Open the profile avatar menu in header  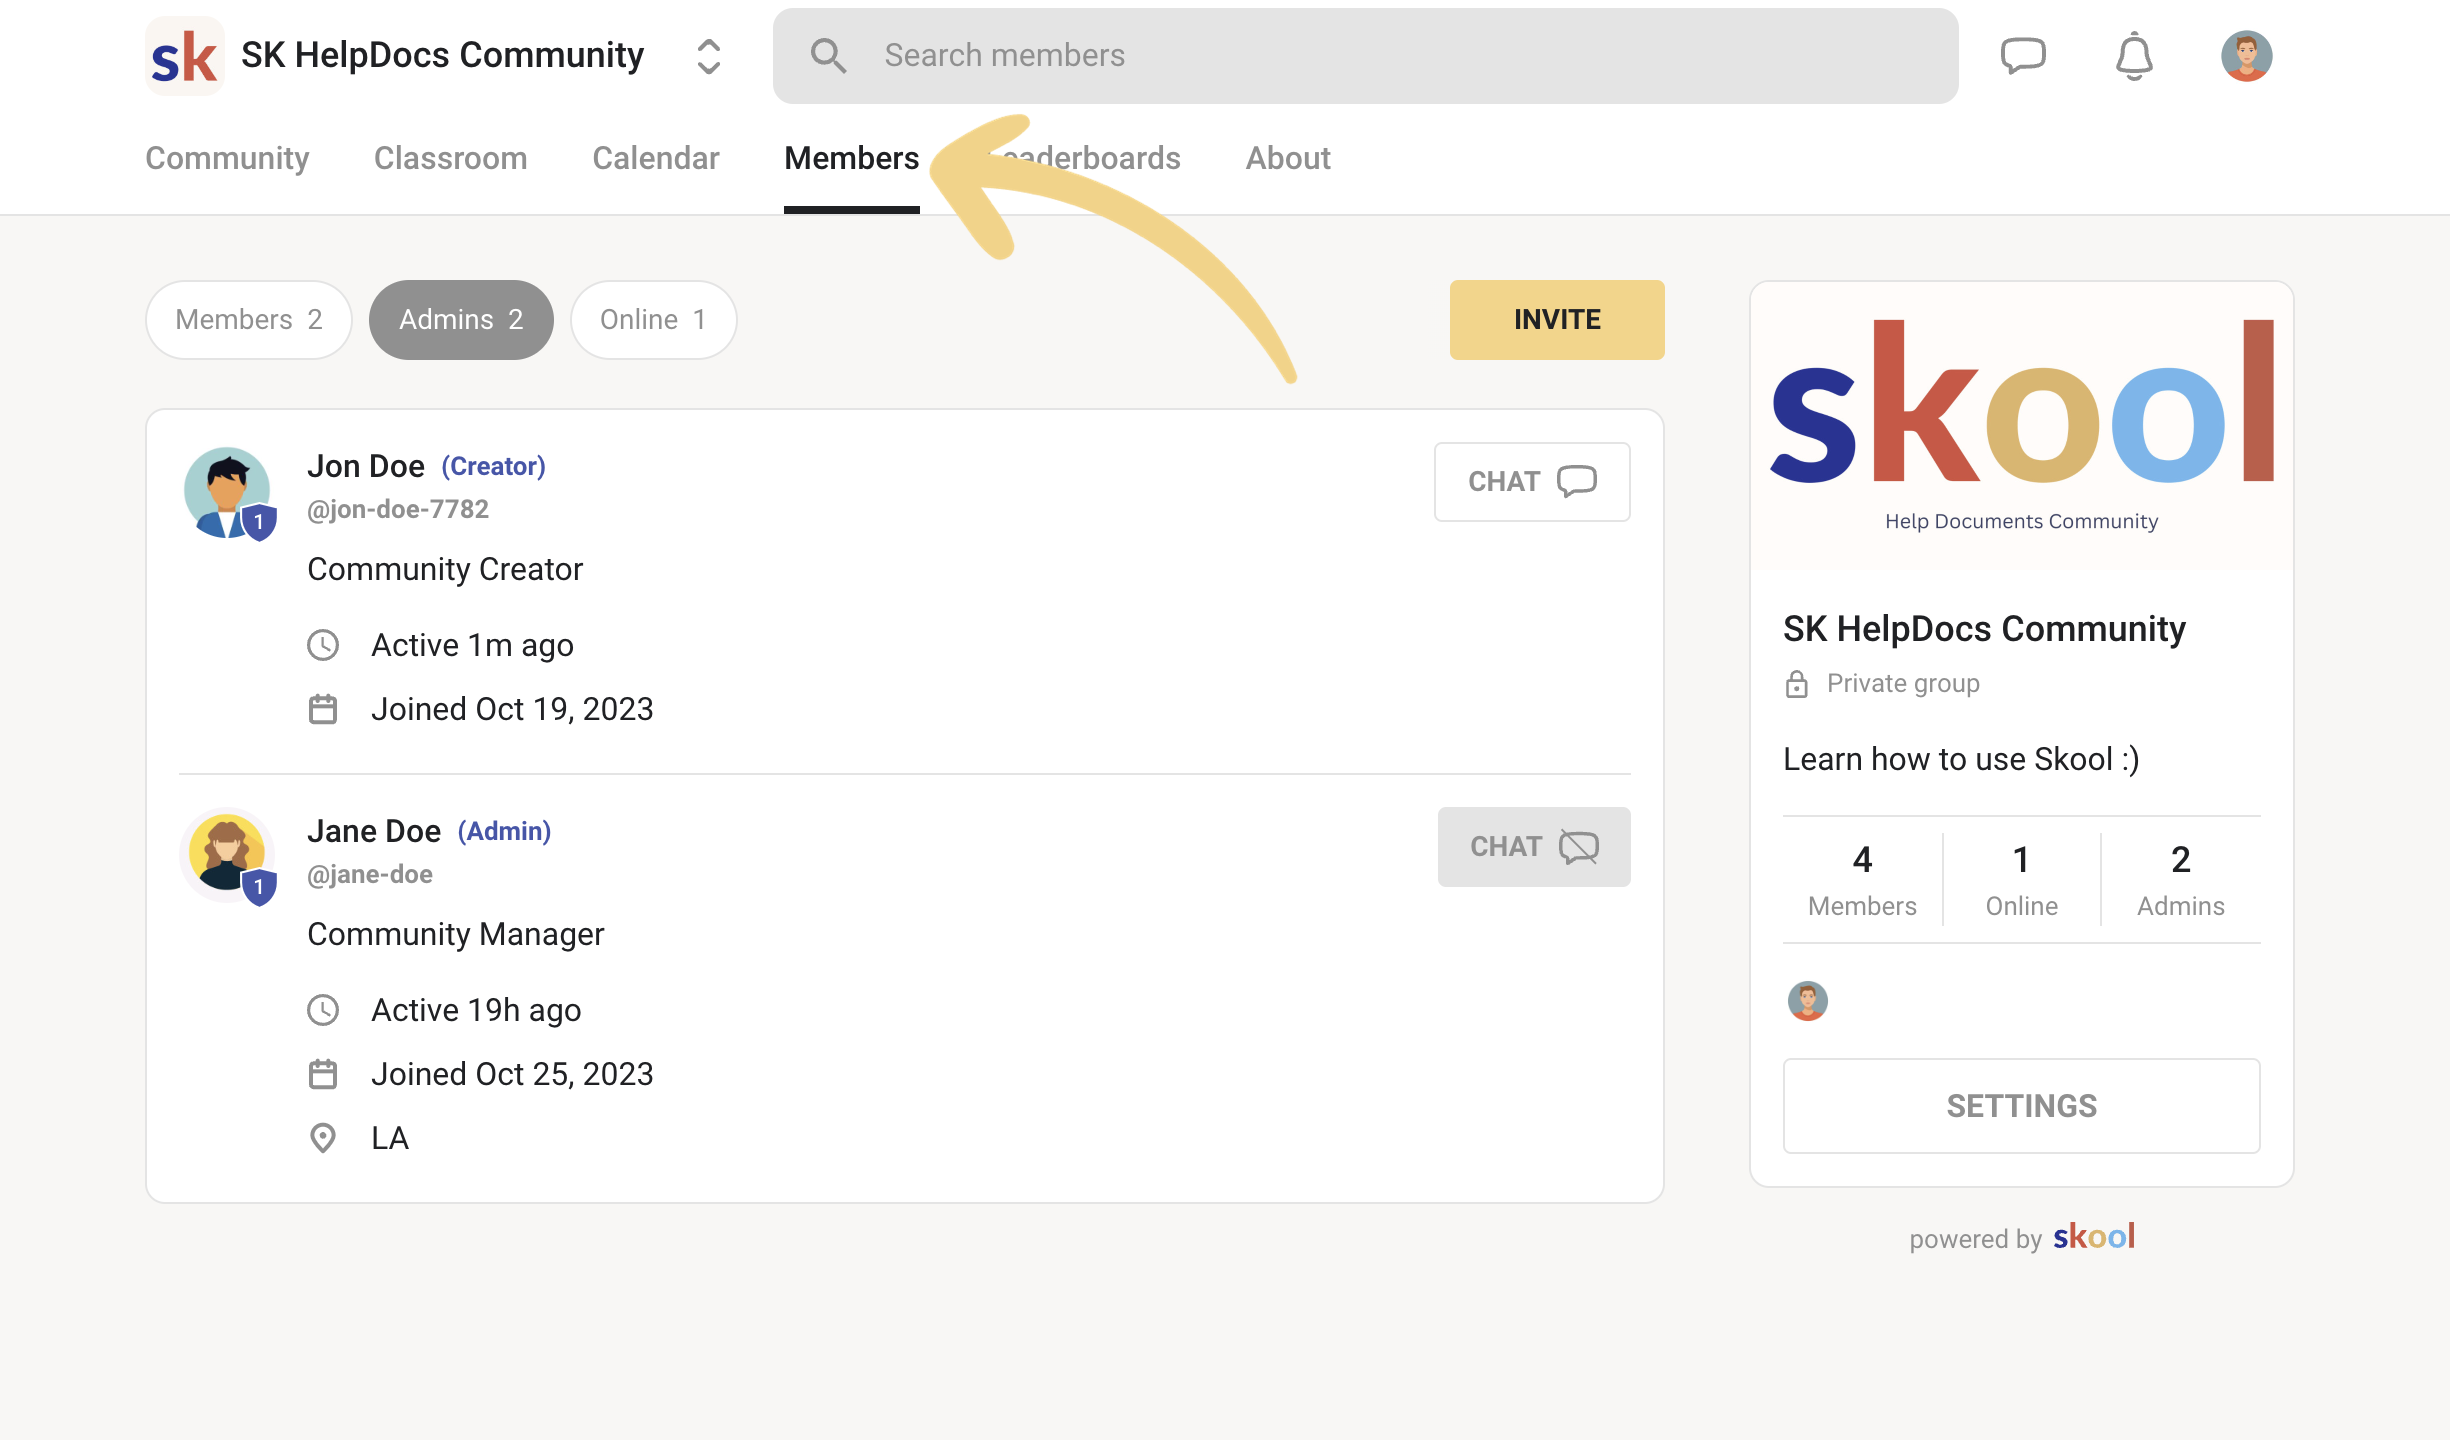[x=2246, y=56]
